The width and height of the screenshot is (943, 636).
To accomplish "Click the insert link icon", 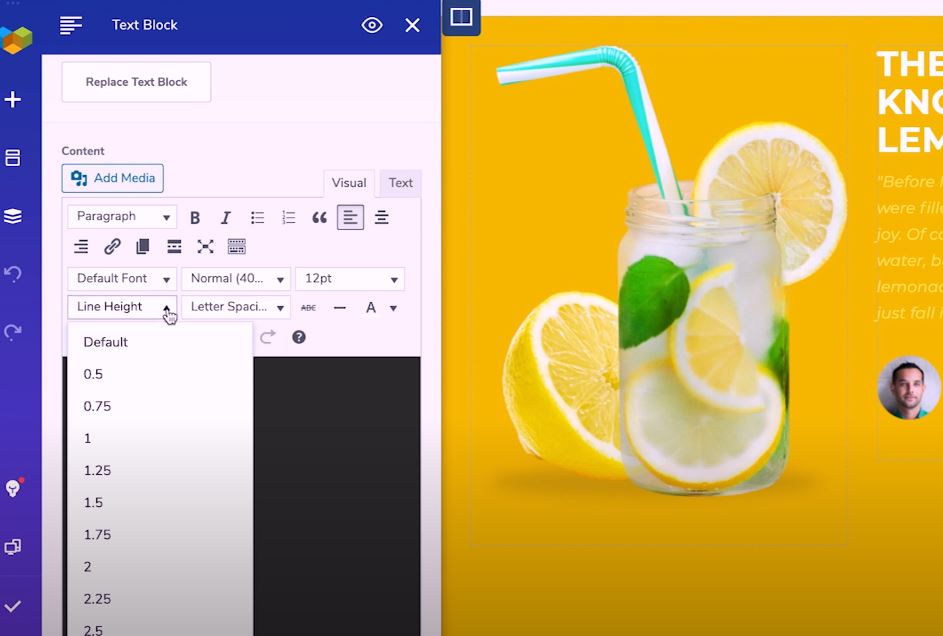I will [112, 246].
